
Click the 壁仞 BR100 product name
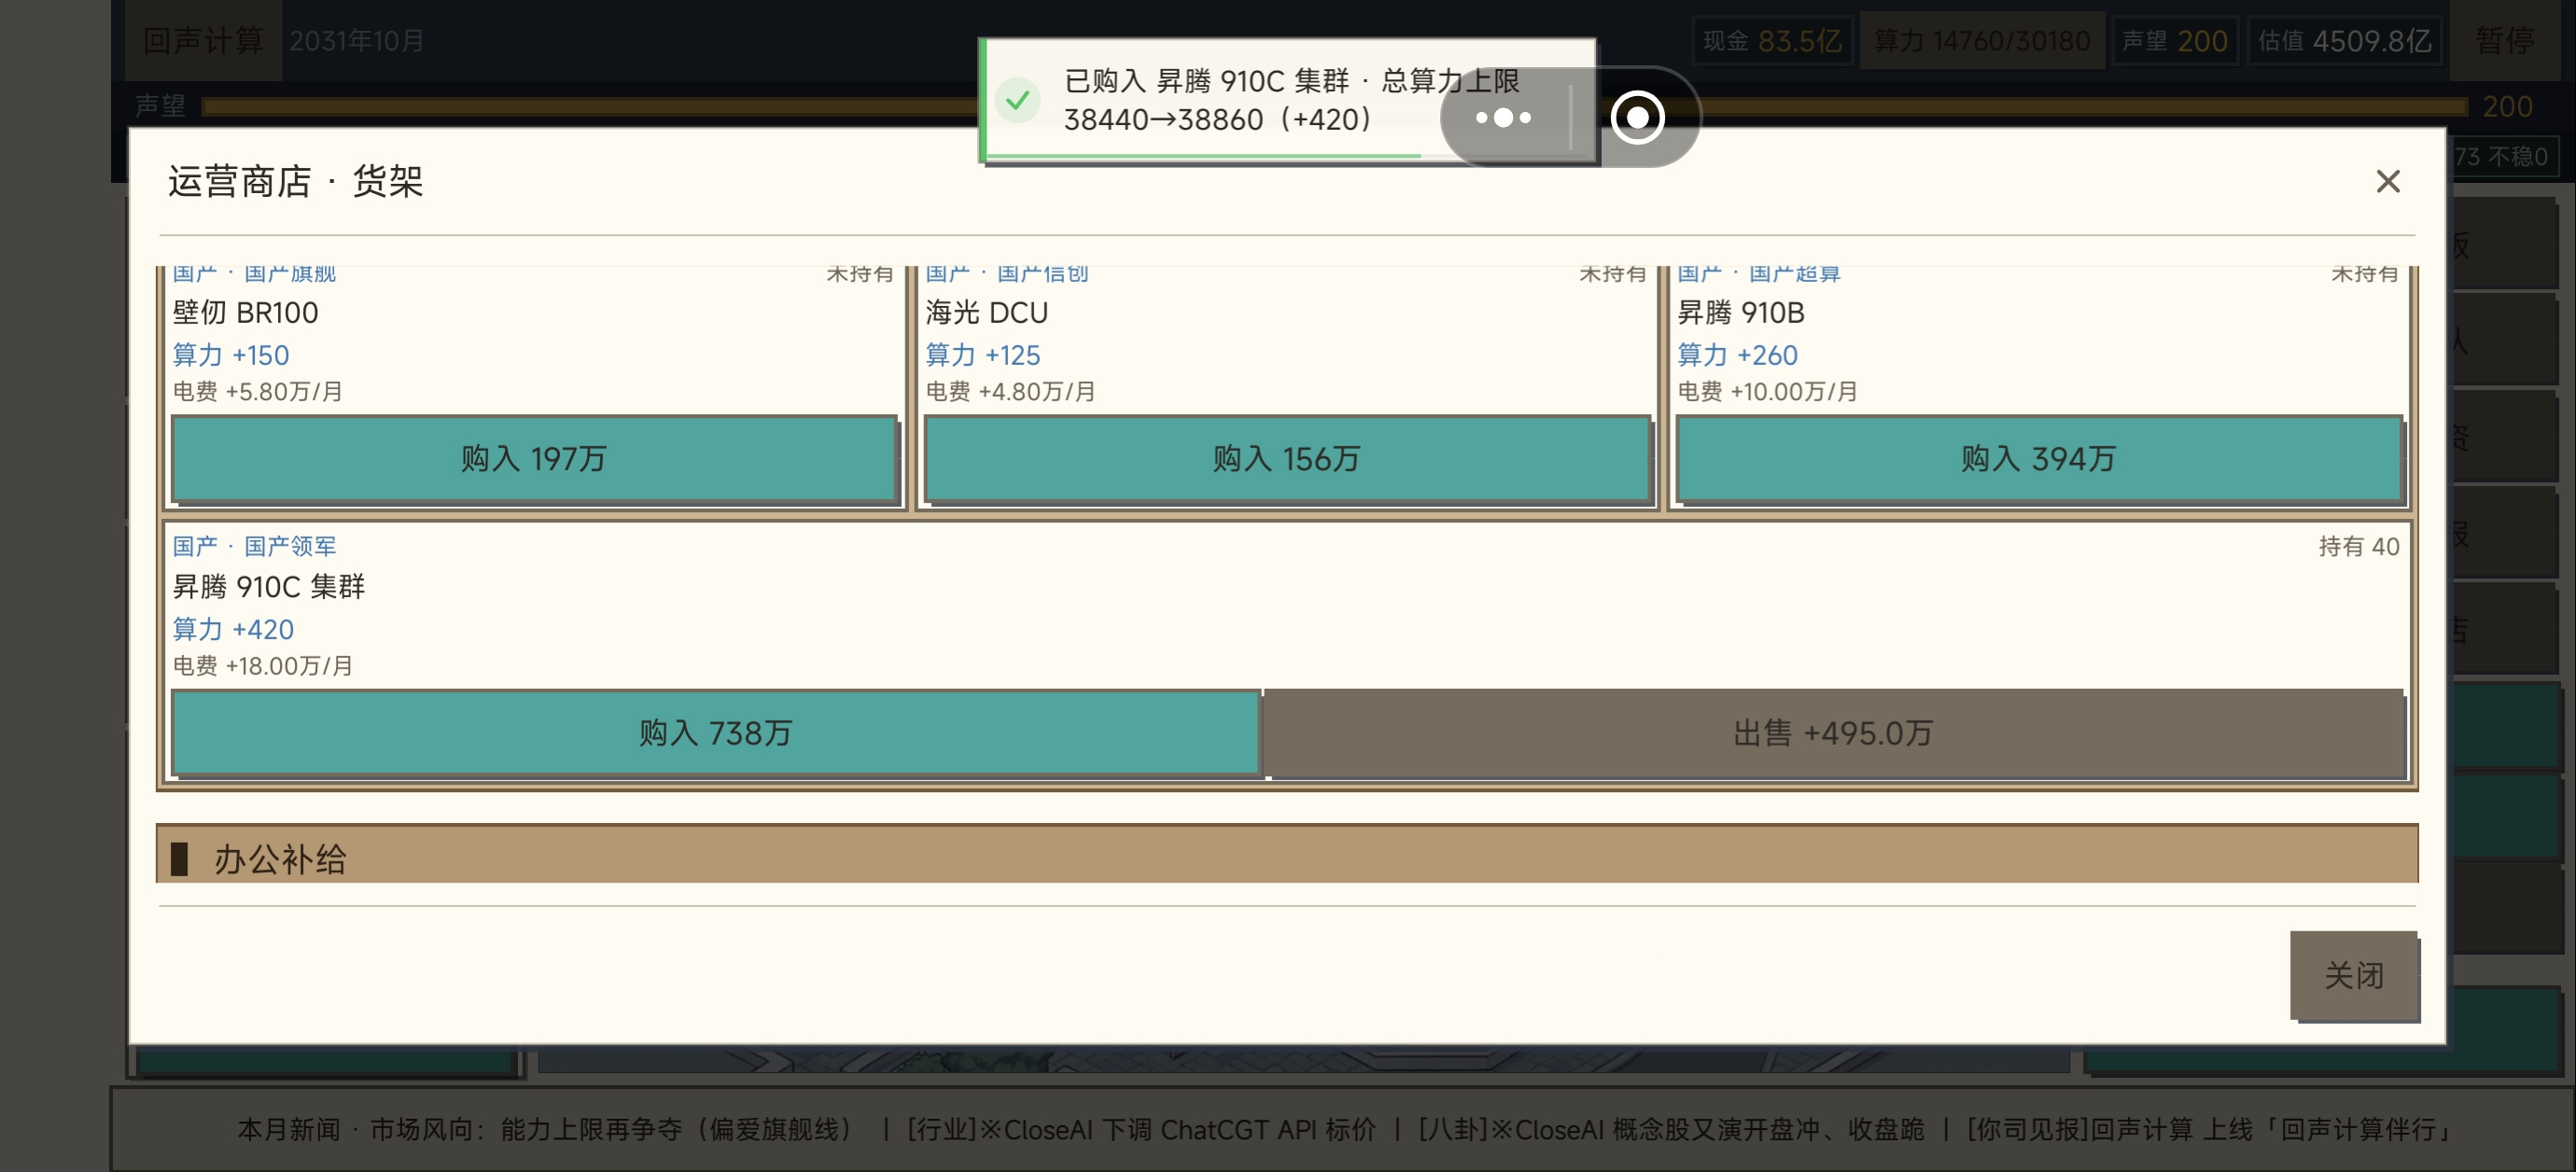coord(245,313)
